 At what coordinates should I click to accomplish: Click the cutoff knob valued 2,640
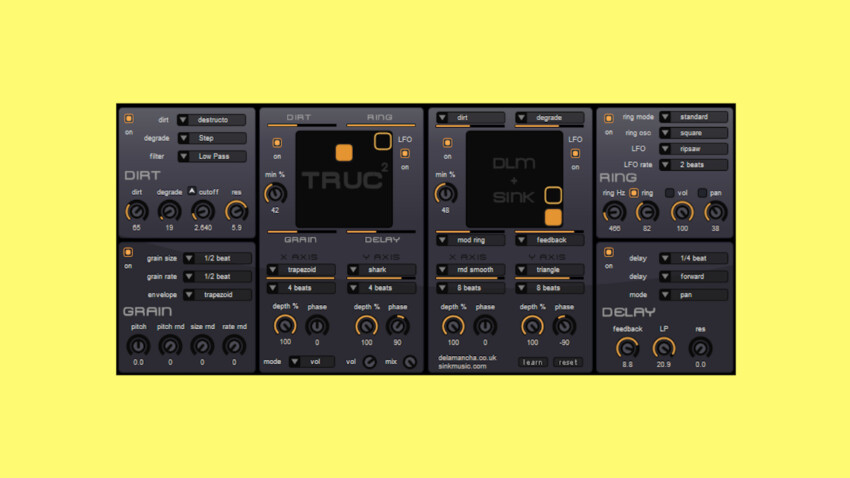click(x=203, y=211)
